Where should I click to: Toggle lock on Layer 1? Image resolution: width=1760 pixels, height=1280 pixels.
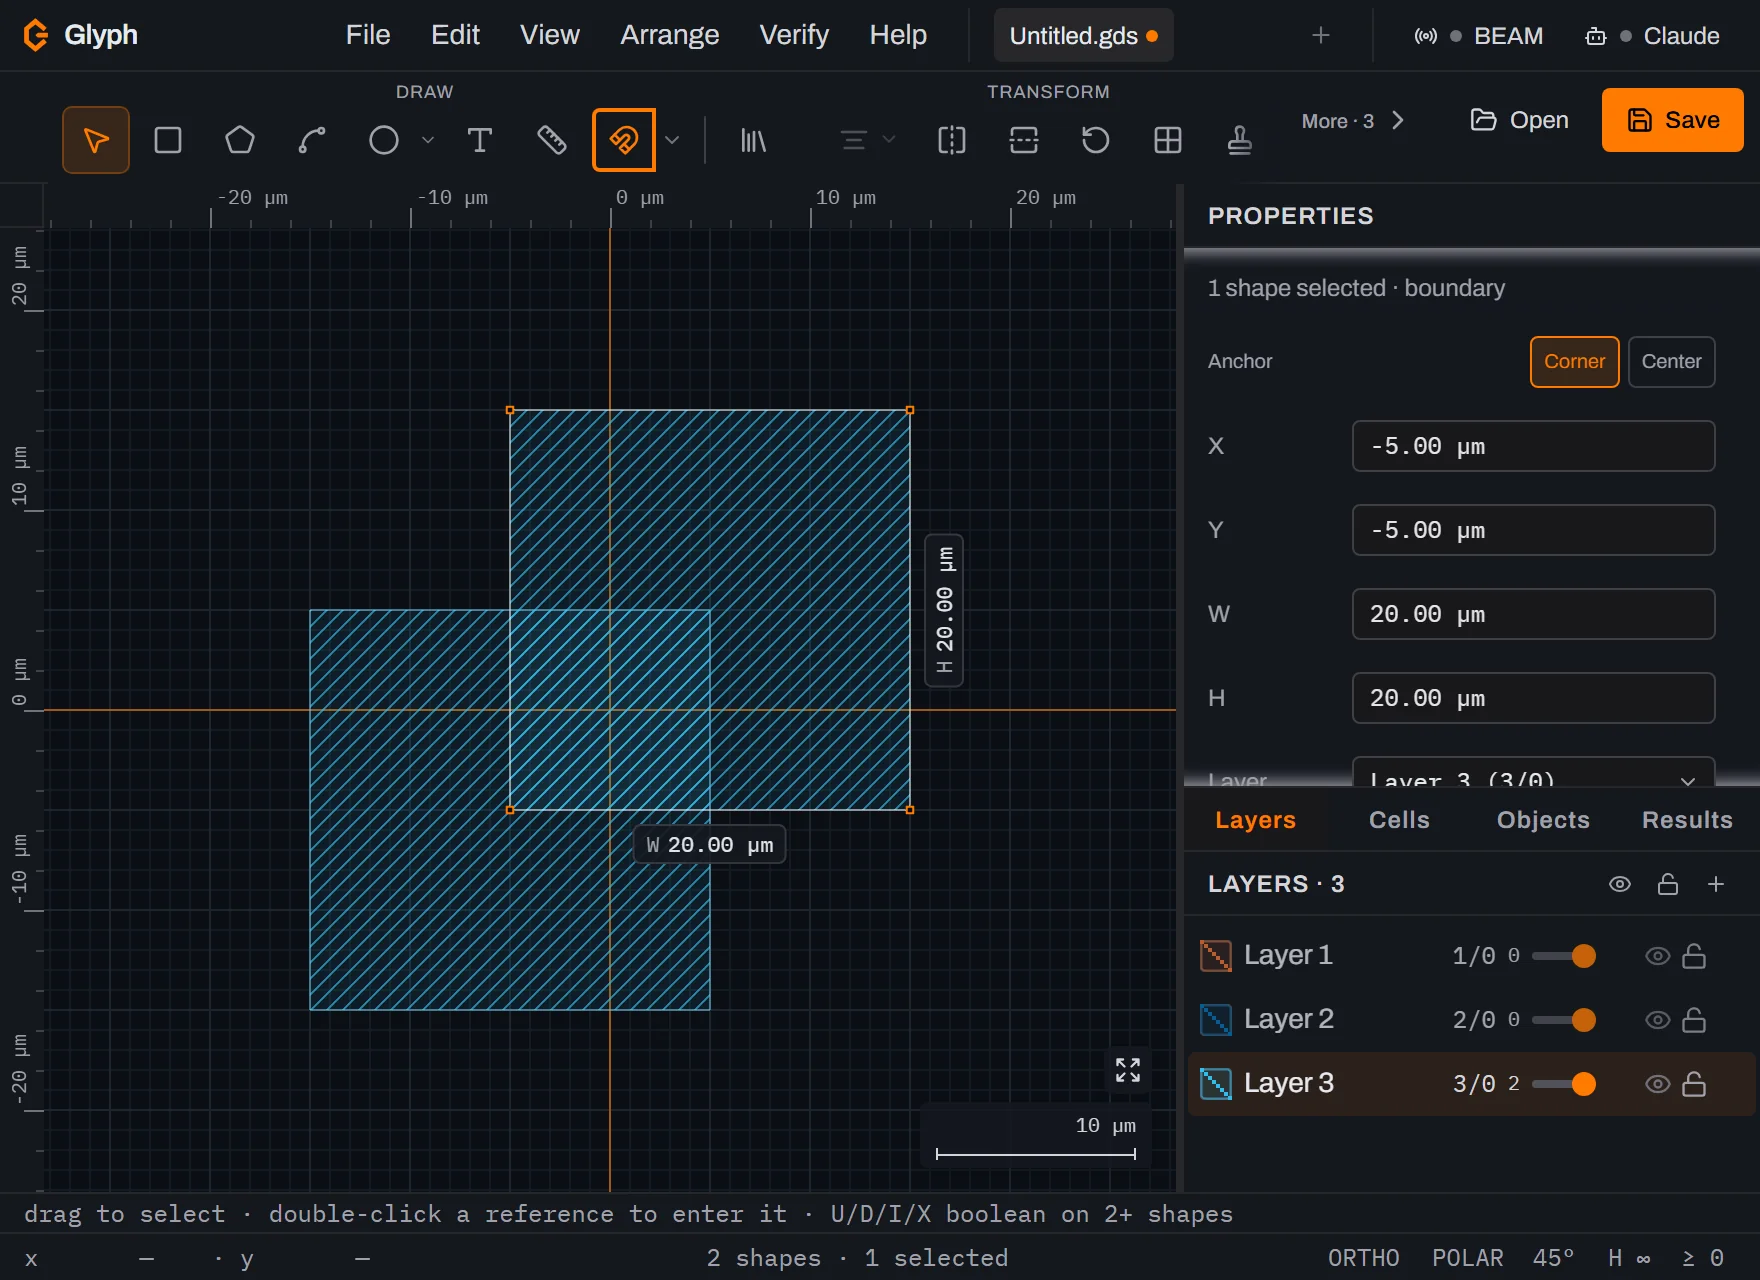[1694, 956]
